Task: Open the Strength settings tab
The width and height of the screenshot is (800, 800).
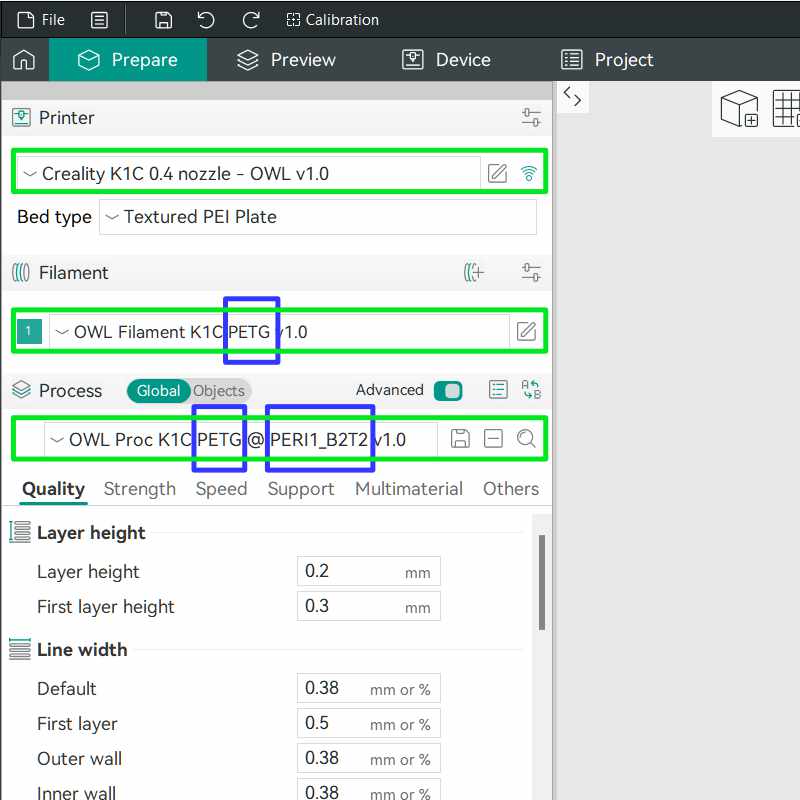Action: [x=139, y=489]
